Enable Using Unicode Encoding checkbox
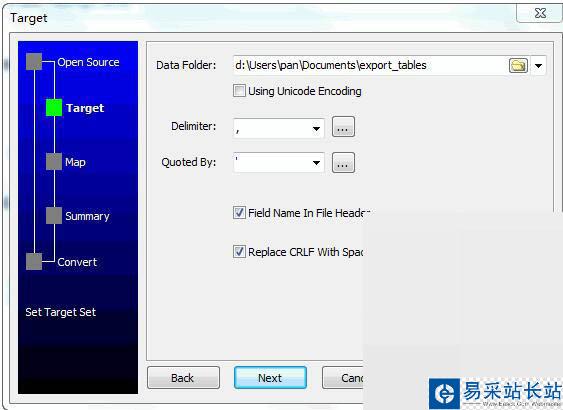 (239, 91)
